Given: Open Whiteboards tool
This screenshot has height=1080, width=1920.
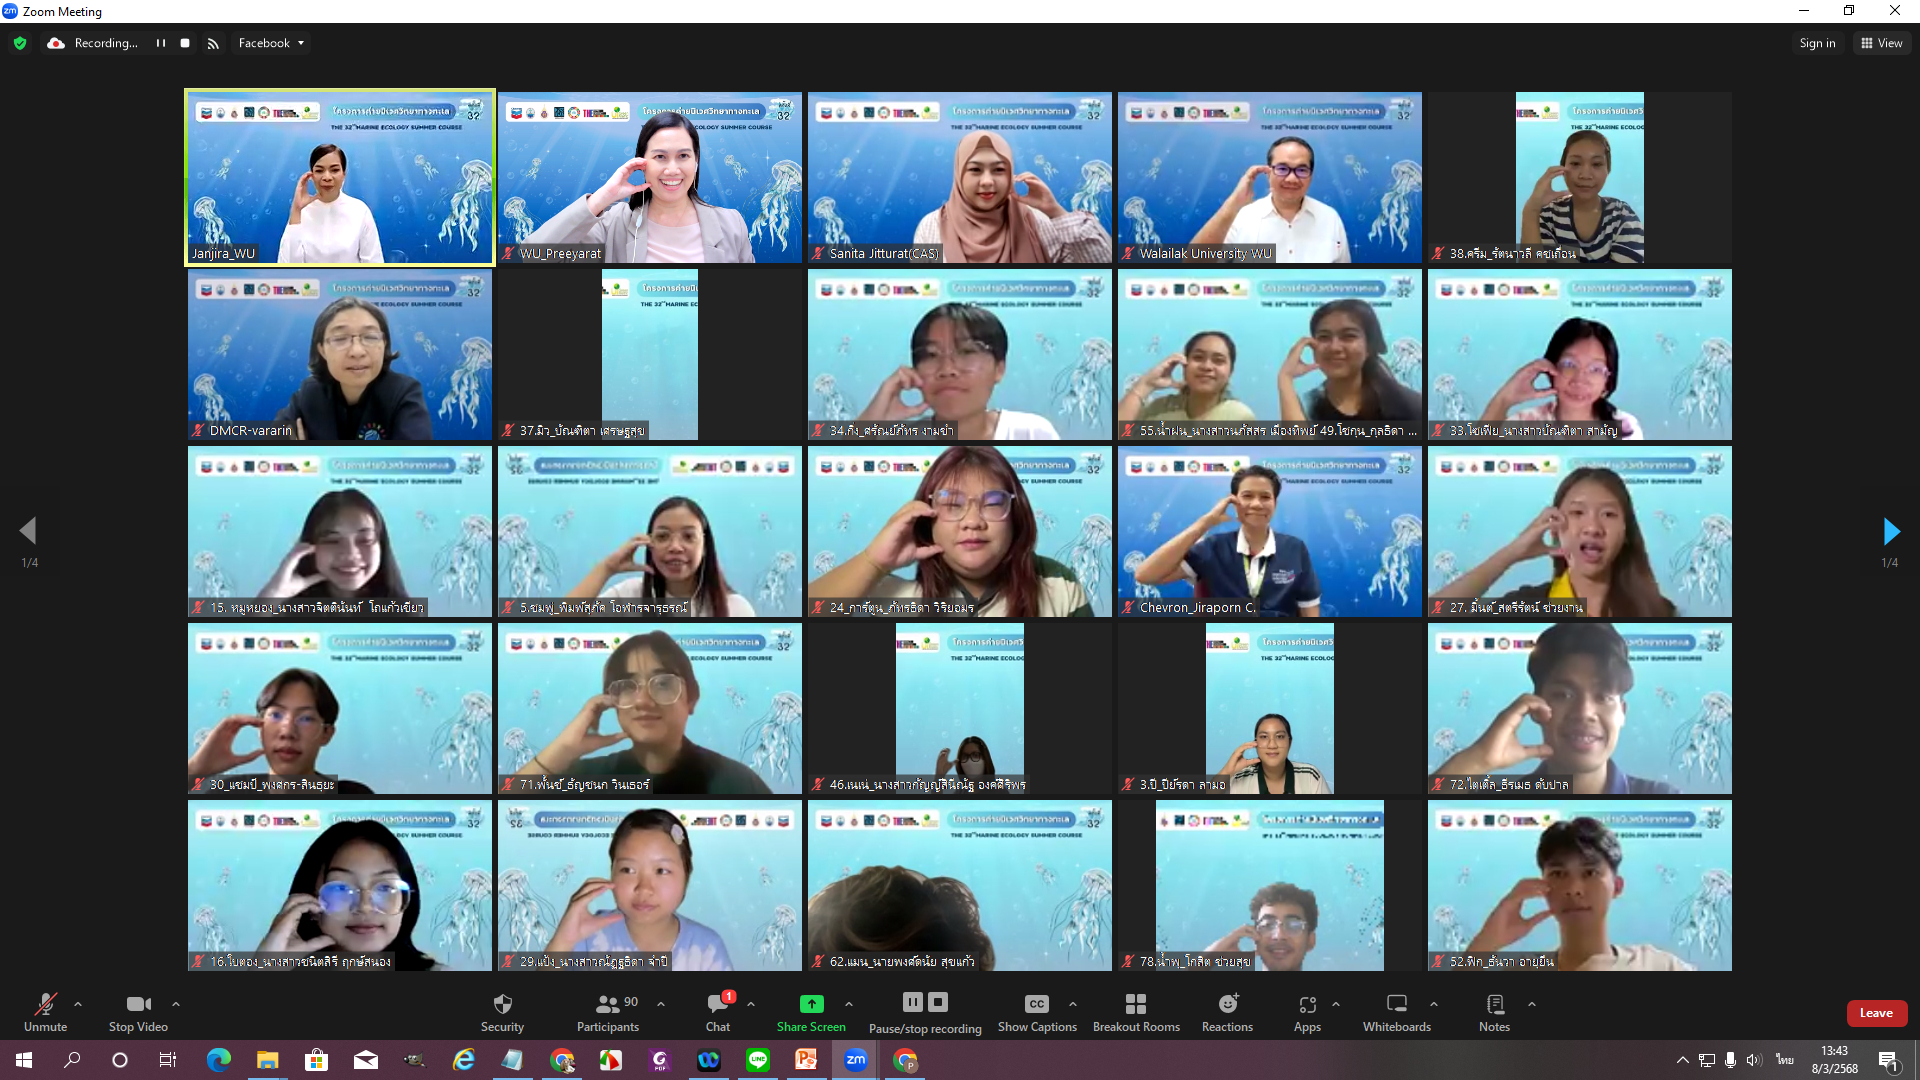Looking at the screenshot, I should (1396, 1004).
